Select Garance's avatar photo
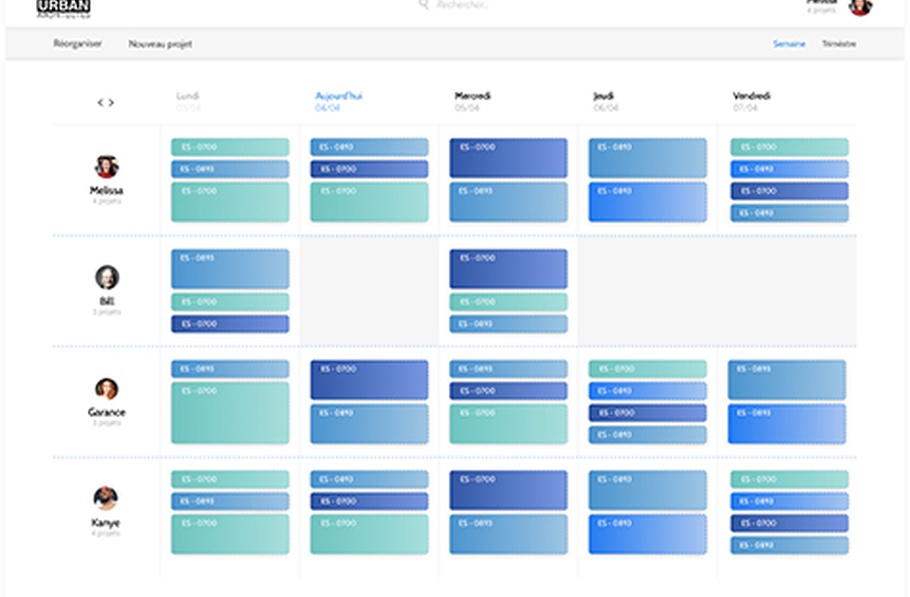Image resolution: width=910 pixels, height=597 pixels. pos(106,388)
